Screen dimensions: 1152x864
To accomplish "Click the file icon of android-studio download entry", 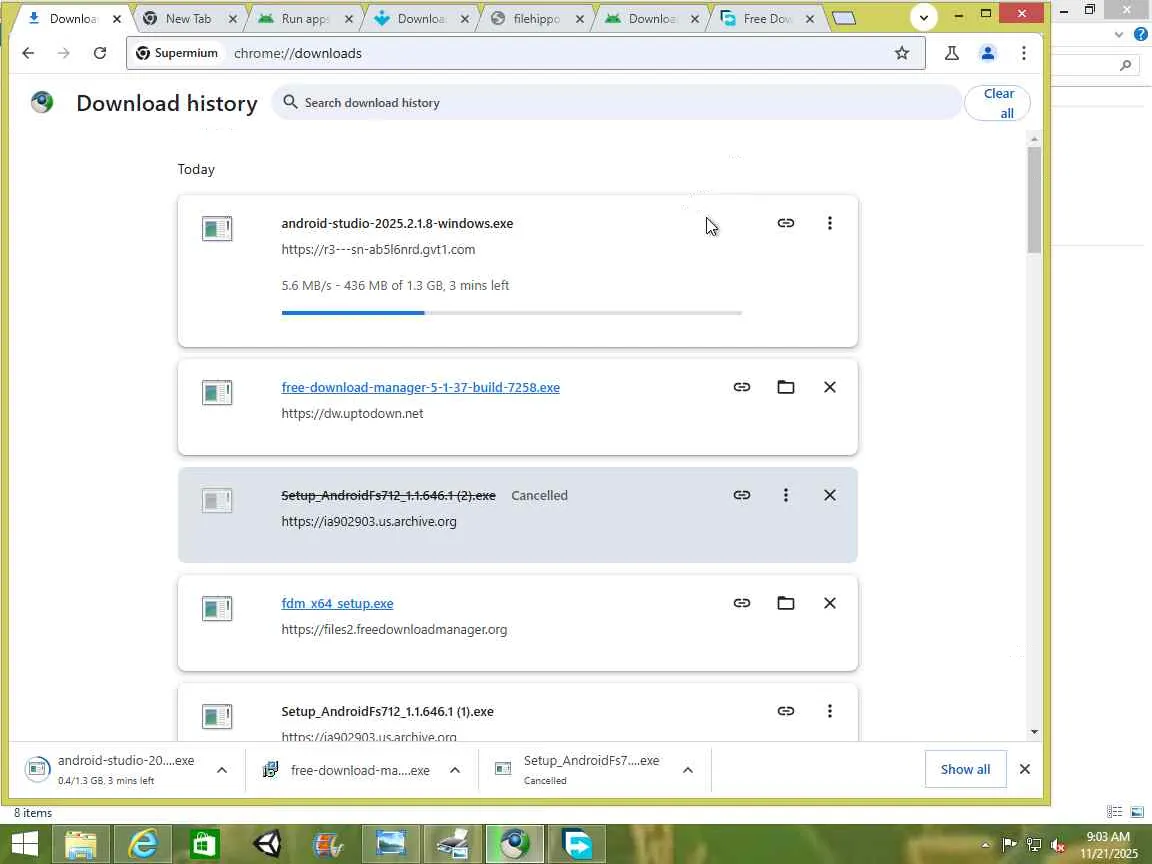I will [217, 228].
